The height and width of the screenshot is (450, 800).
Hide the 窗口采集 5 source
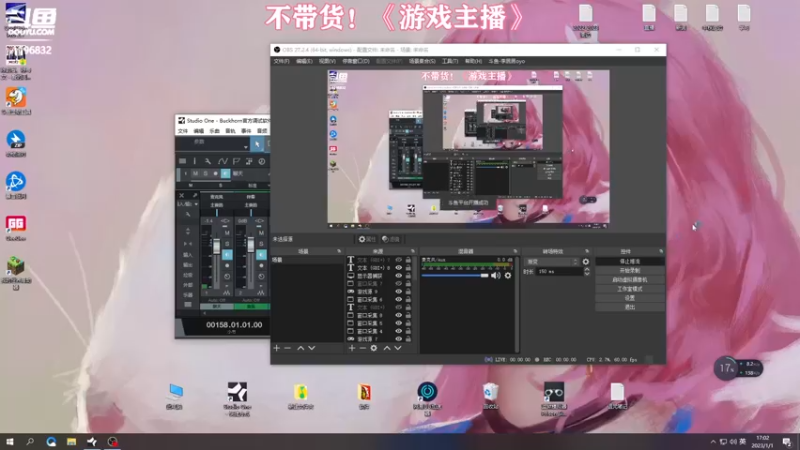398,323
